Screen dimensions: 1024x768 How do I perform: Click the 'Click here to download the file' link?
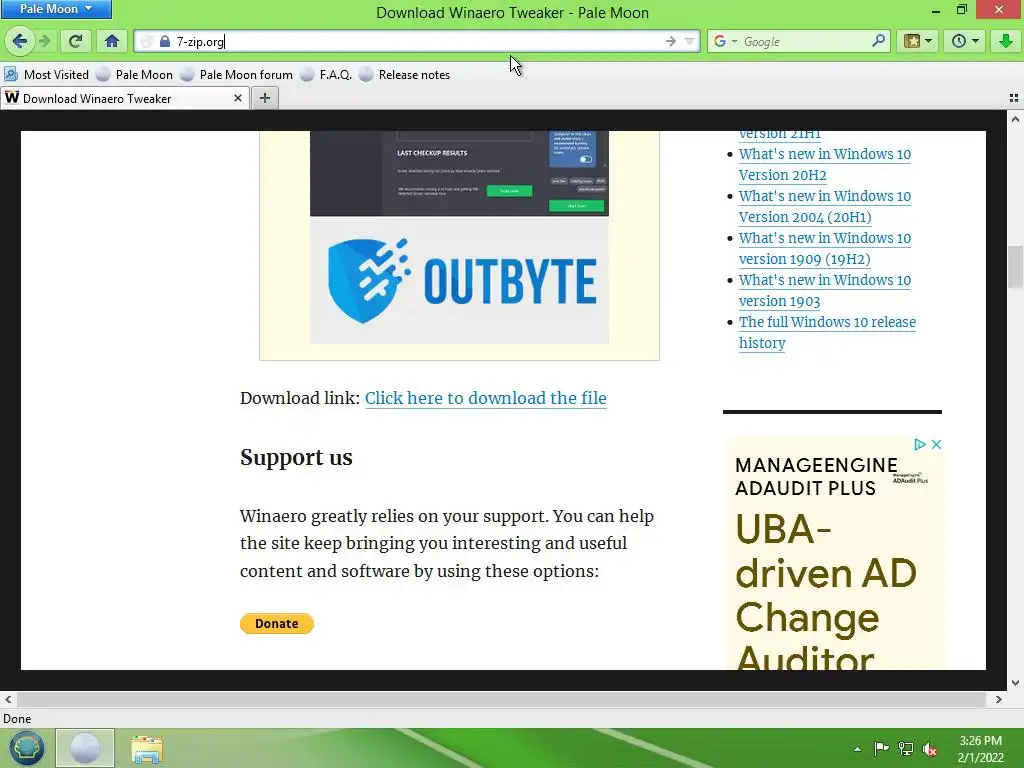[x=485, y=398]
